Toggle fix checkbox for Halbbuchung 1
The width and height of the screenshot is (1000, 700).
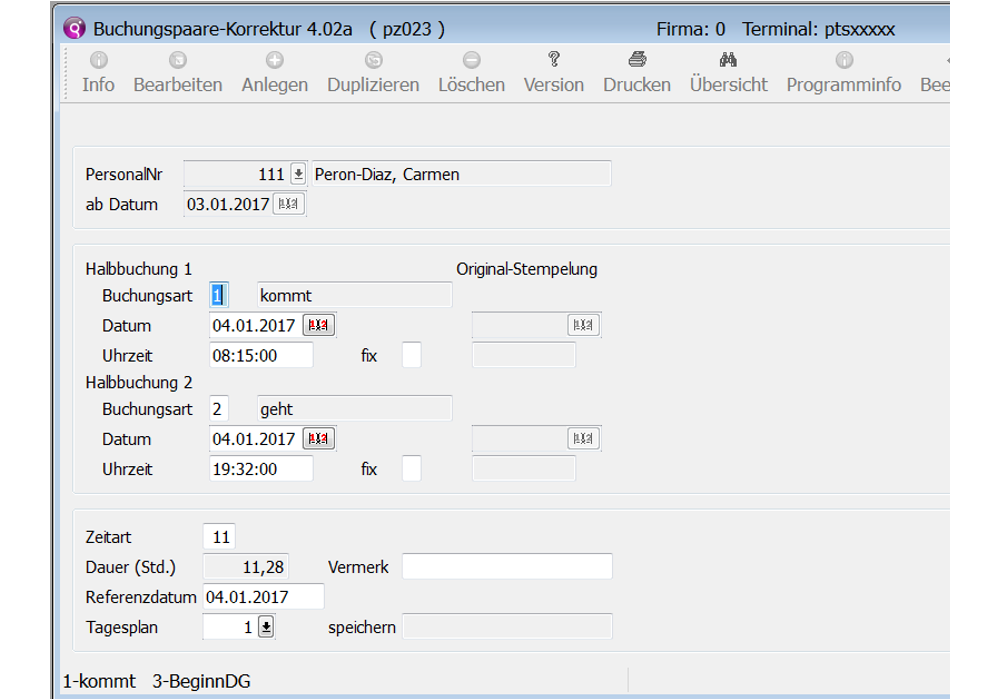click(x=411, y=355)
